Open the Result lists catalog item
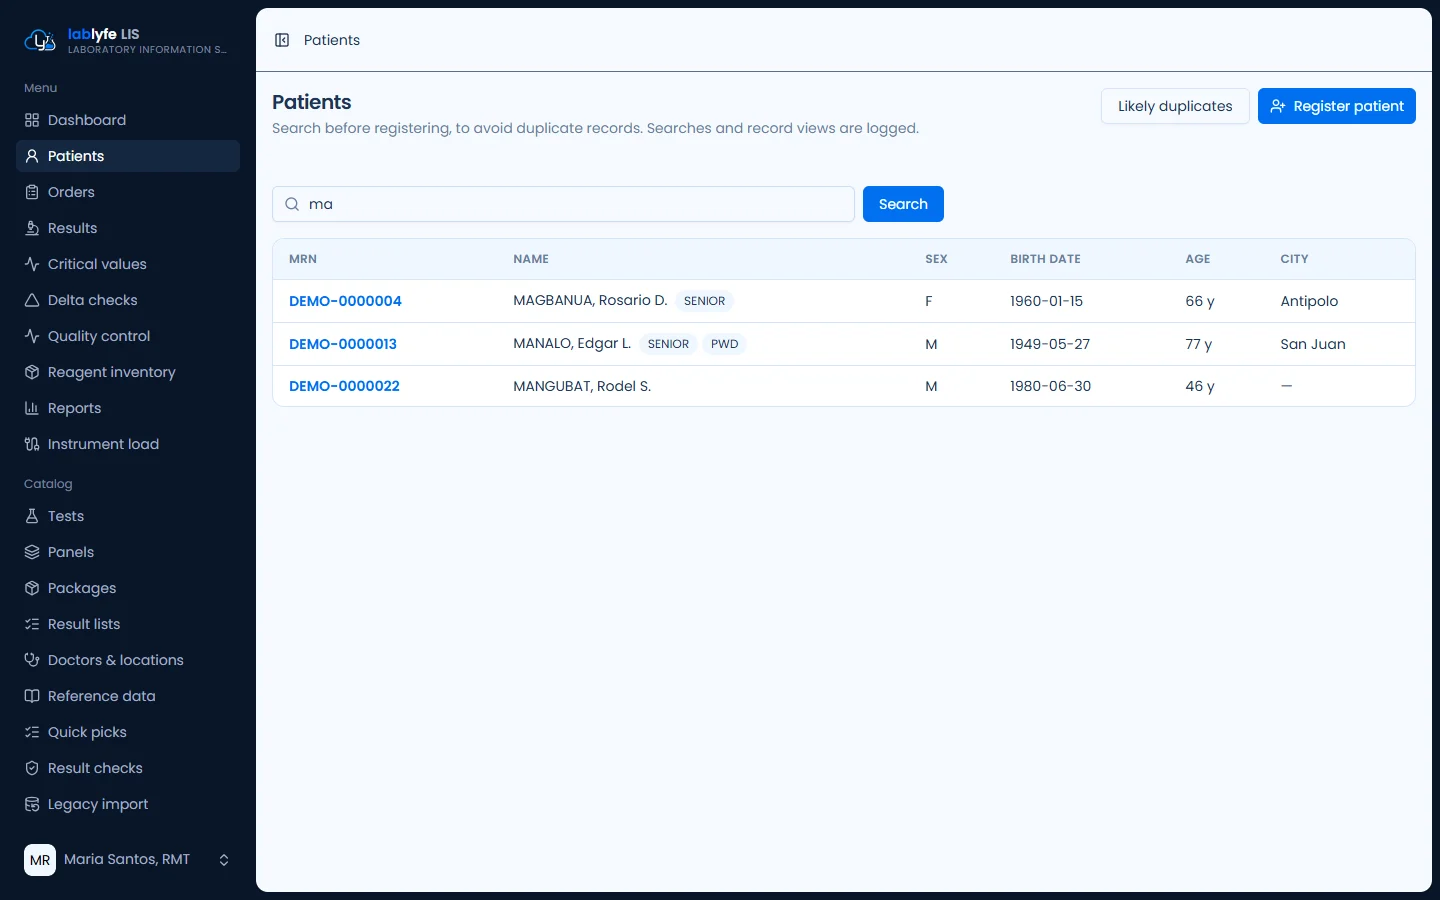The height and width of the screenshot is (900, 1440). (128, 624)
